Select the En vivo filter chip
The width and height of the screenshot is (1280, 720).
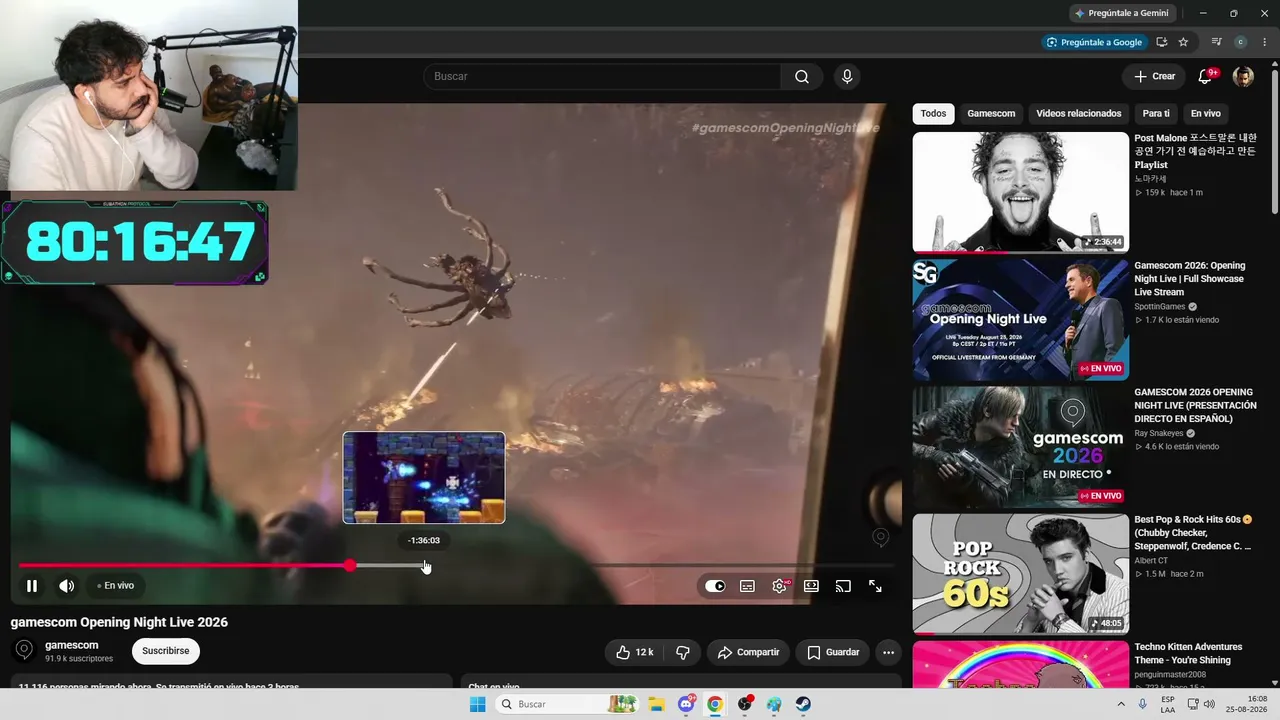click(1205, 114)
